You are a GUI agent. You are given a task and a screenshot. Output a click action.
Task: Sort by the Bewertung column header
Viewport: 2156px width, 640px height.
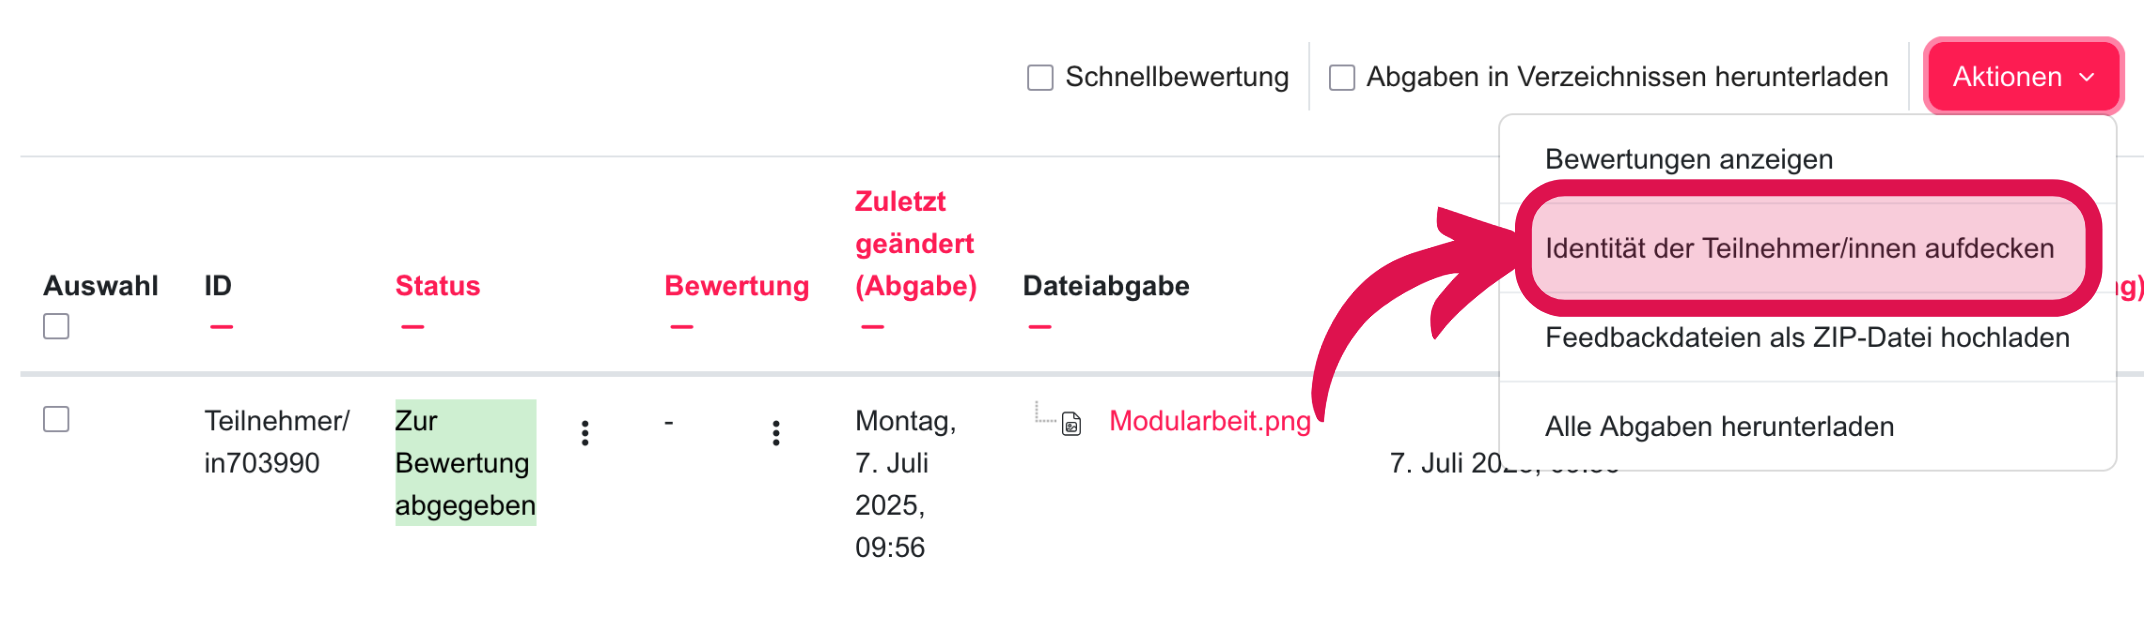pos(736,286)
